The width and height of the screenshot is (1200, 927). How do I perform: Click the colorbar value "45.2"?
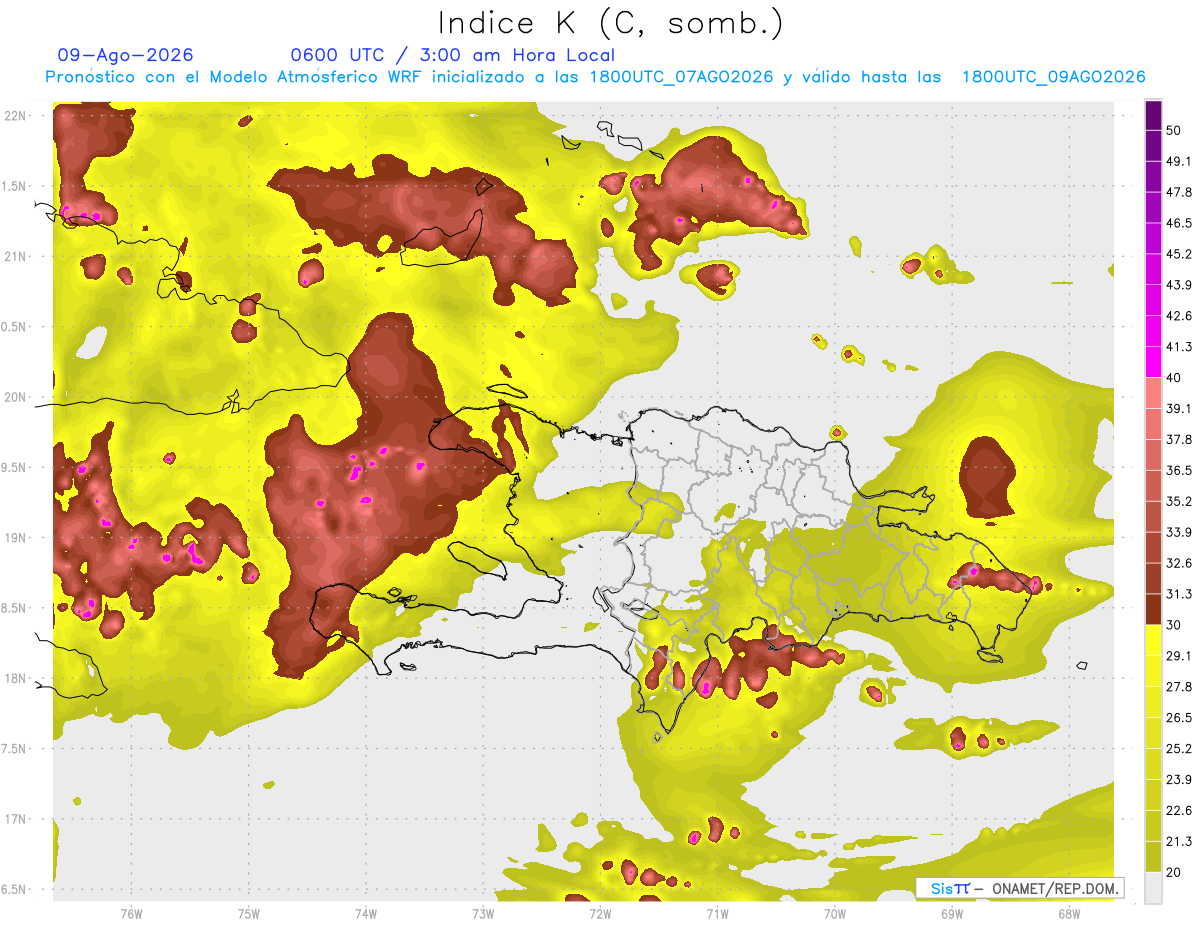click(x=1179, y=254)
